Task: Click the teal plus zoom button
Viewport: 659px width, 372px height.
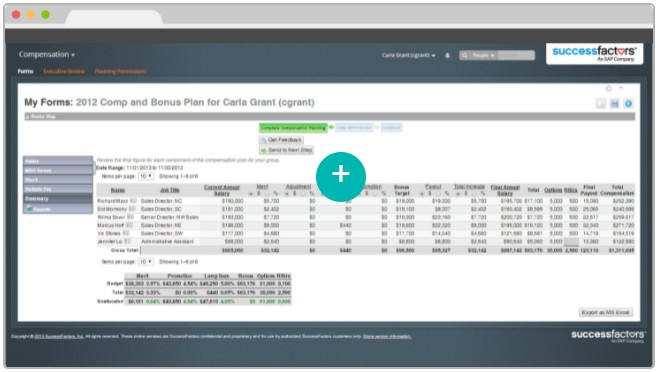Action: (x=340, y=177)
